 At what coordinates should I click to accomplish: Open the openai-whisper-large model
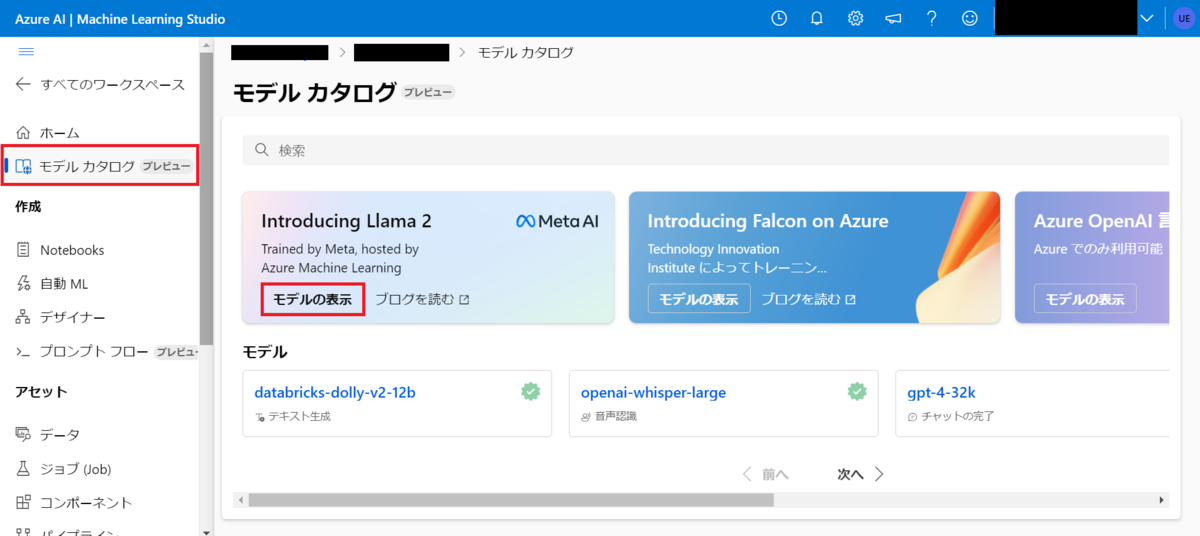[x=654, y=393]
